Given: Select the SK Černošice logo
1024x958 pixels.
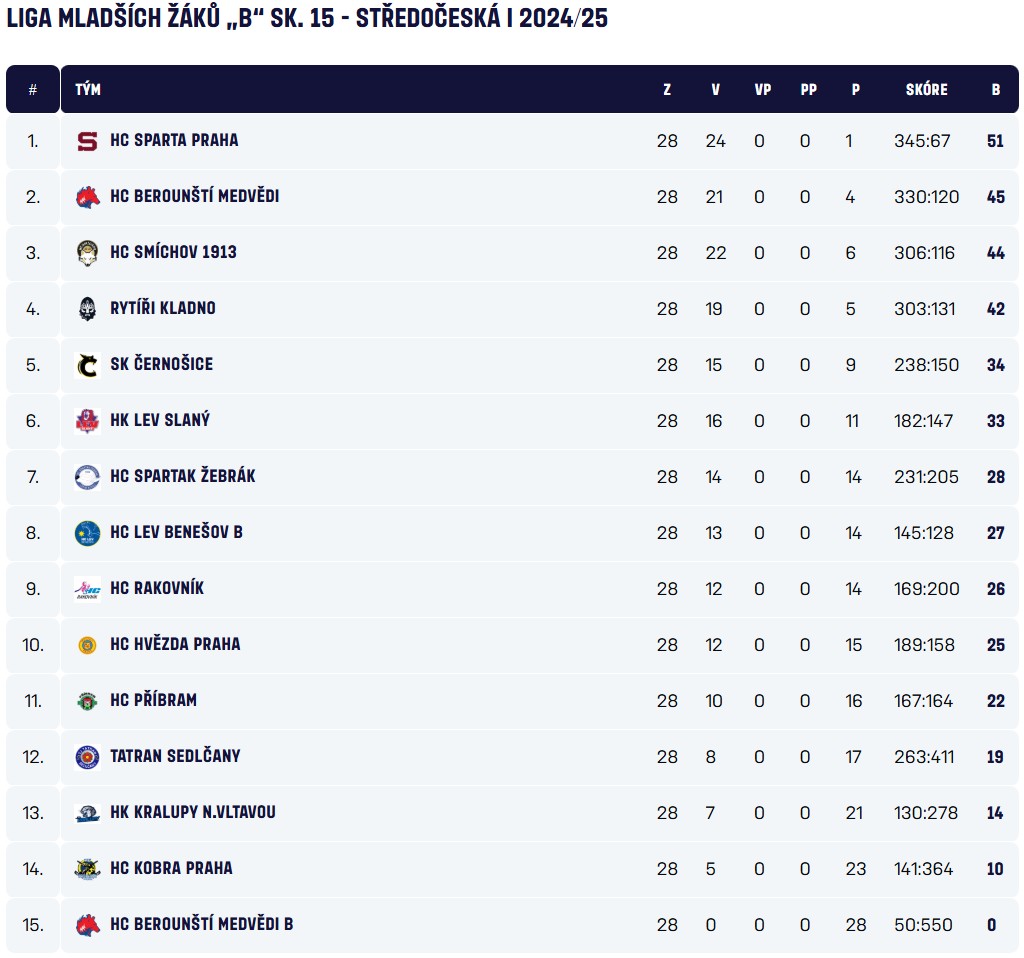Looking at the screenshot, I should (x=88, y=365).
